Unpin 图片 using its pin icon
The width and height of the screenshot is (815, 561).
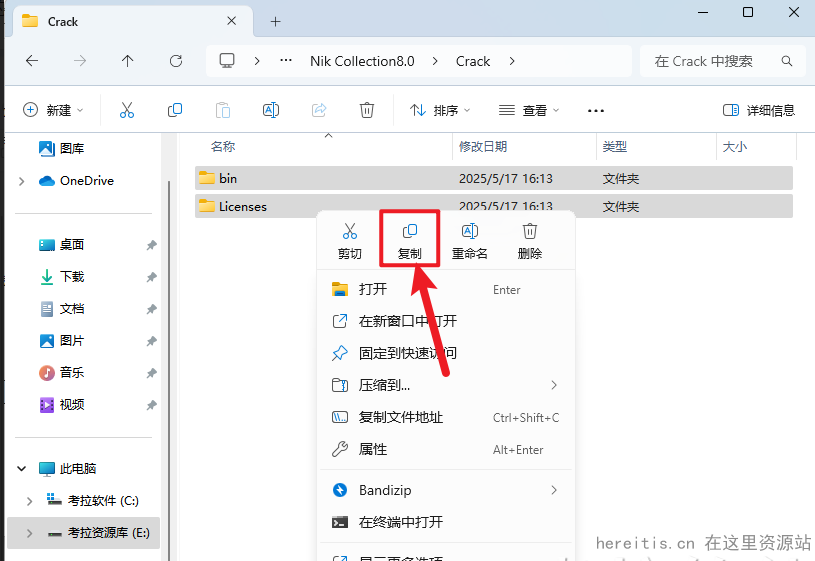[x=151, y=342]
